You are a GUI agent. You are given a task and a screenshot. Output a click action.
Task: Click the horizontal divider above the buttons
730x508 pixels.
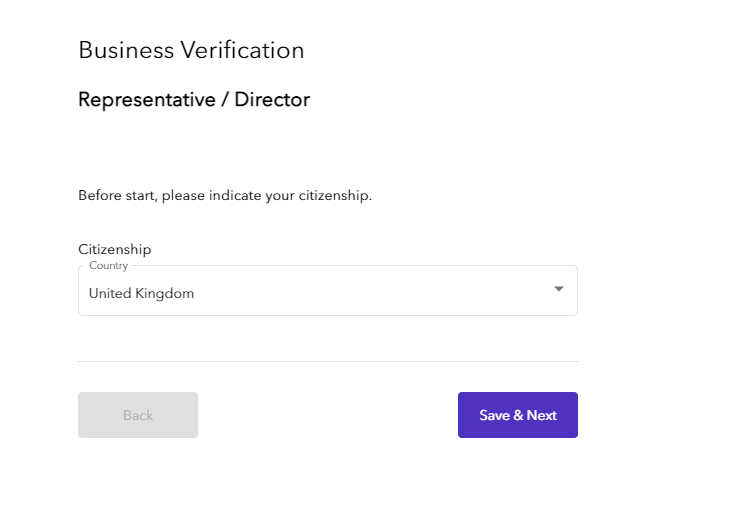(327, 361)
